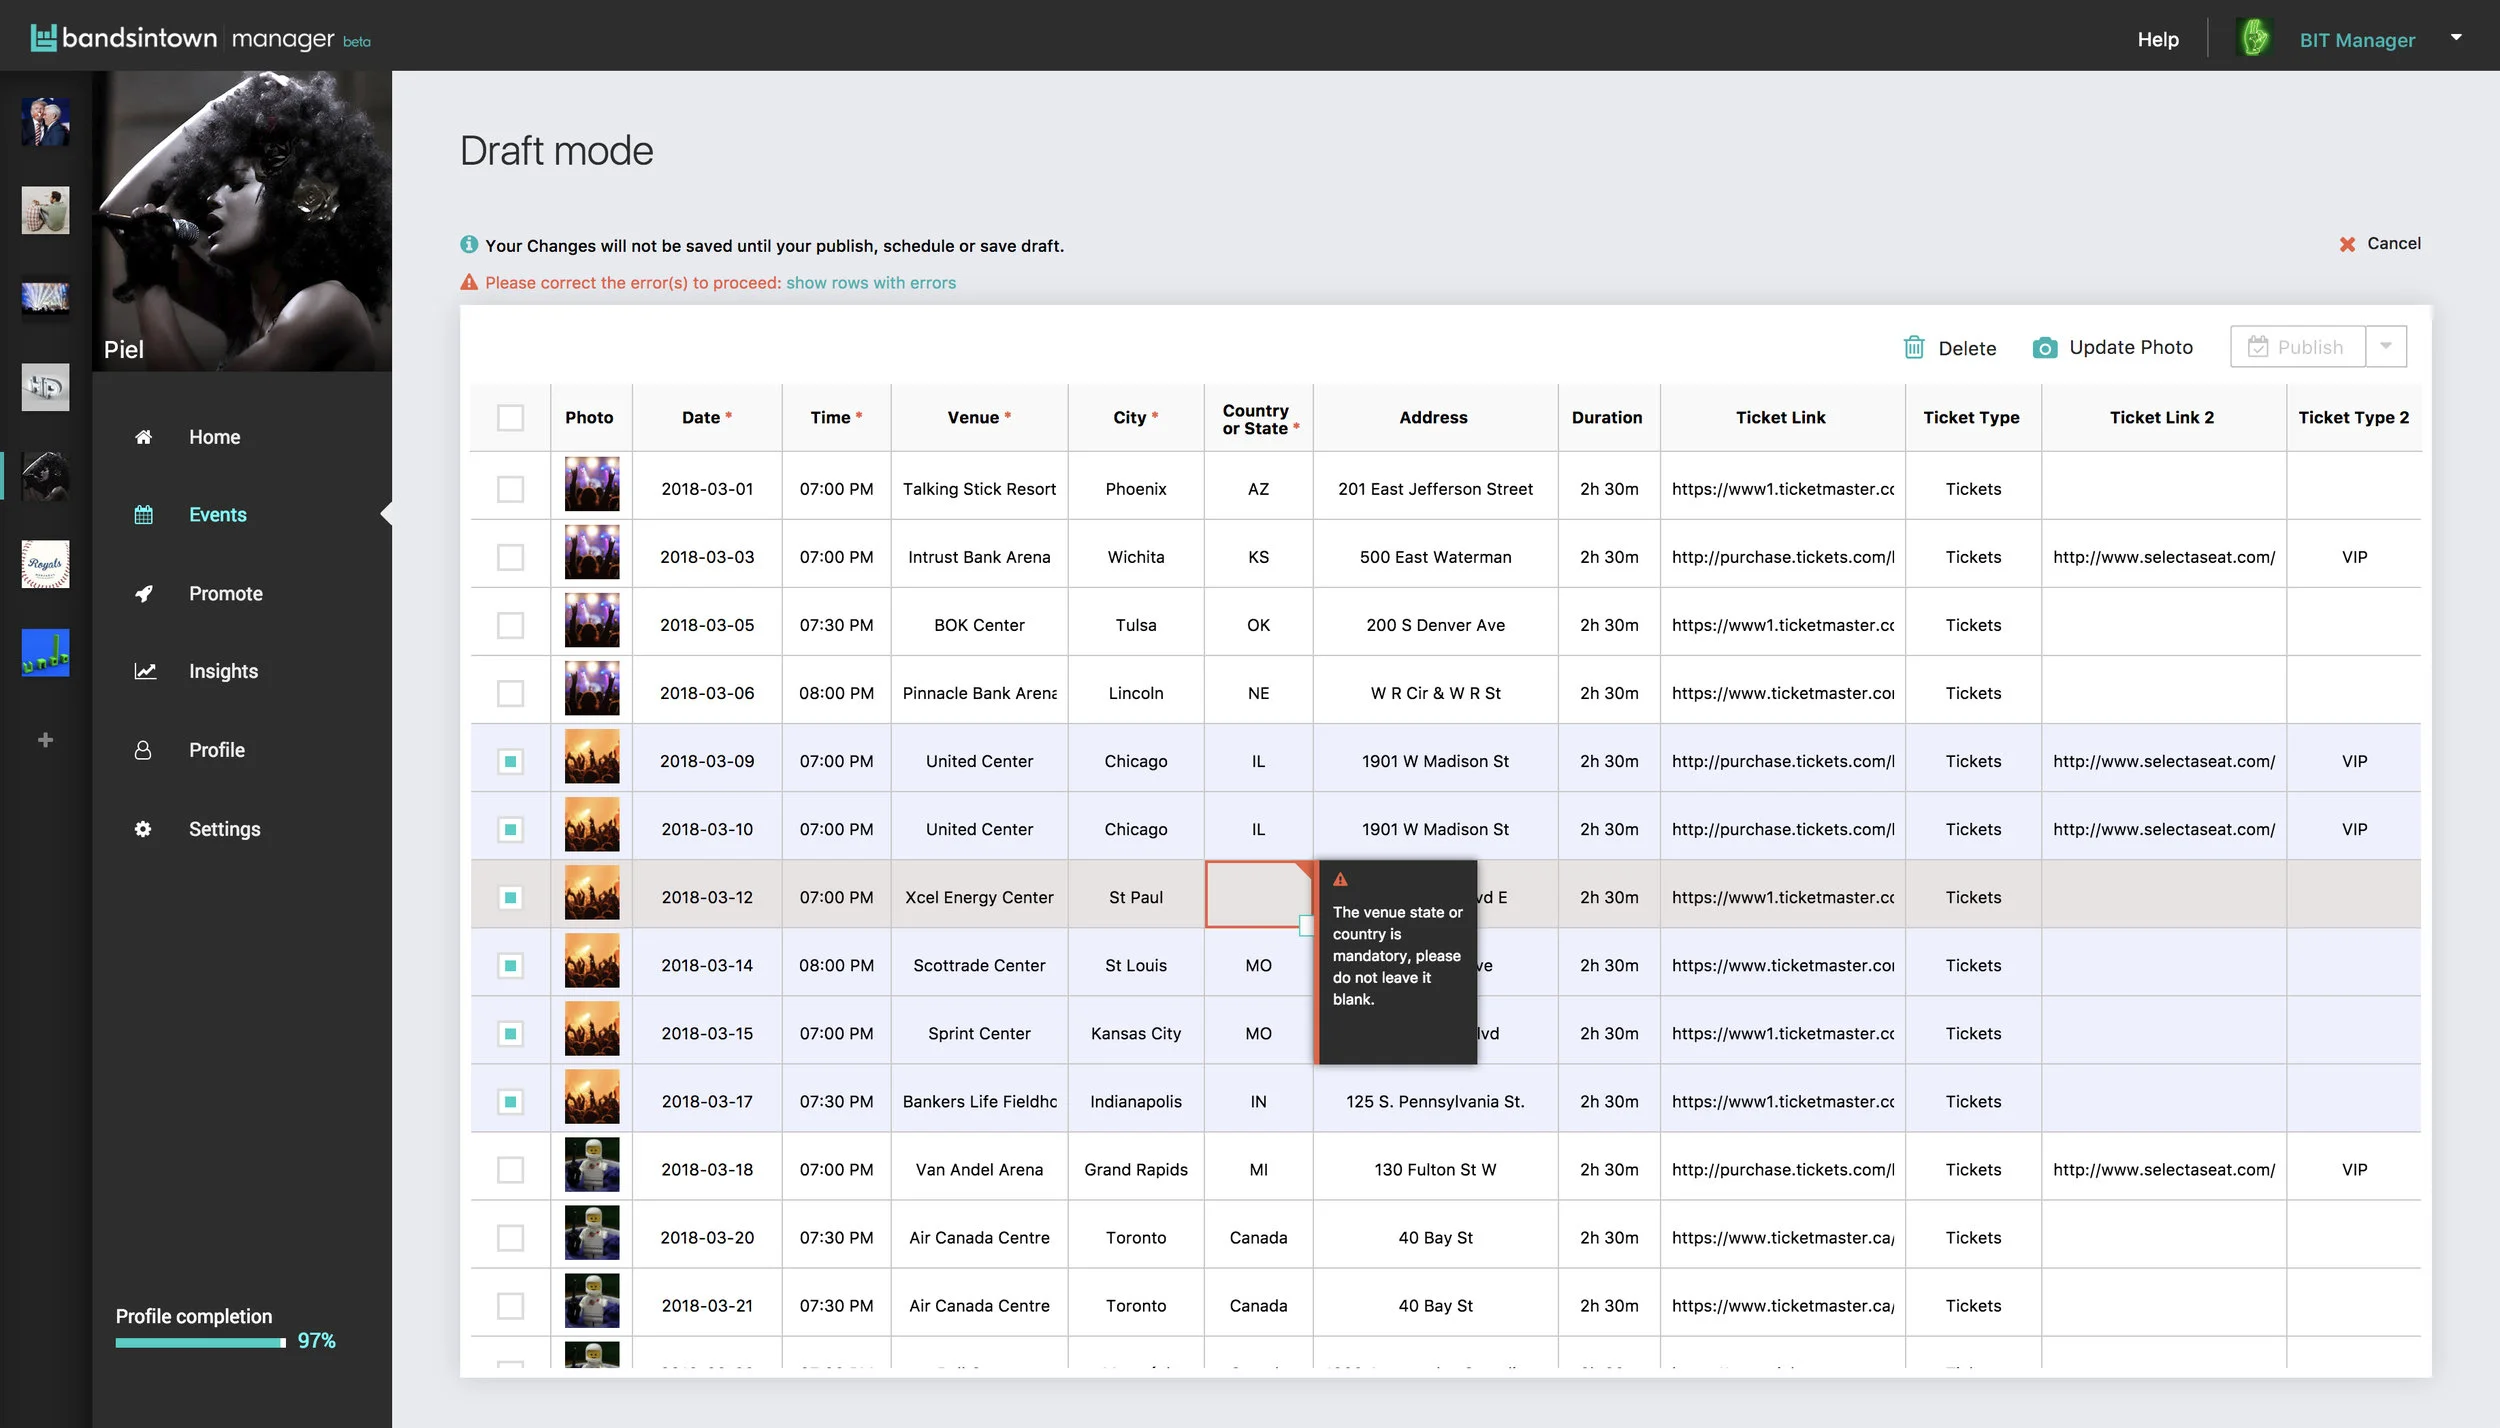Click the Settings gear icon
This screenshot has width=2500, height=1428.
coord(143,829)
